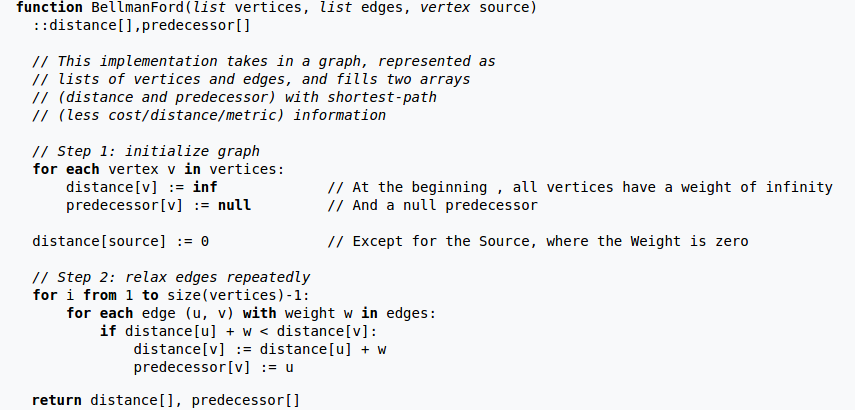This screenshot has height=410, width=855.
Task: Click the '::distance[],predecessor[]' declaration line
Action: click(x=141, y=26)
